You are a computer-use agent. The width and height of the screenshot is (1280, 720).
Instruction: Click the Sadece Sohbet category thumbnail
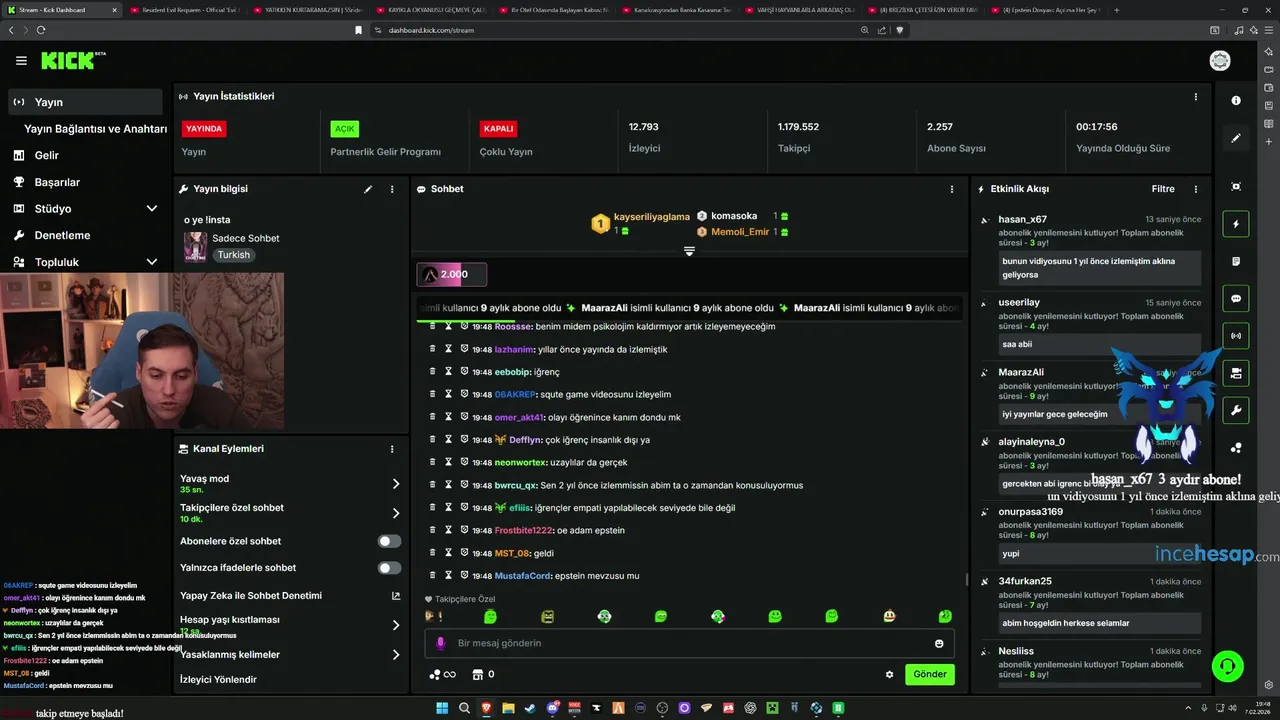point(195,246)
